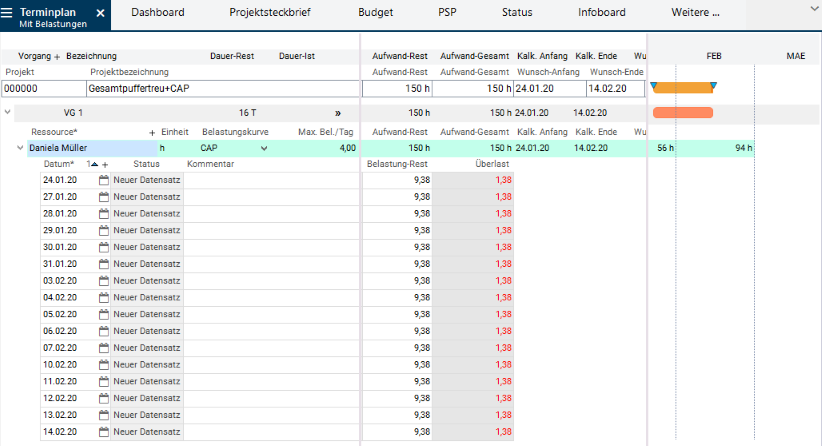Screen dimensions: 822x446
Task: Open the Weitere... menu
Action: coord(695,12)
